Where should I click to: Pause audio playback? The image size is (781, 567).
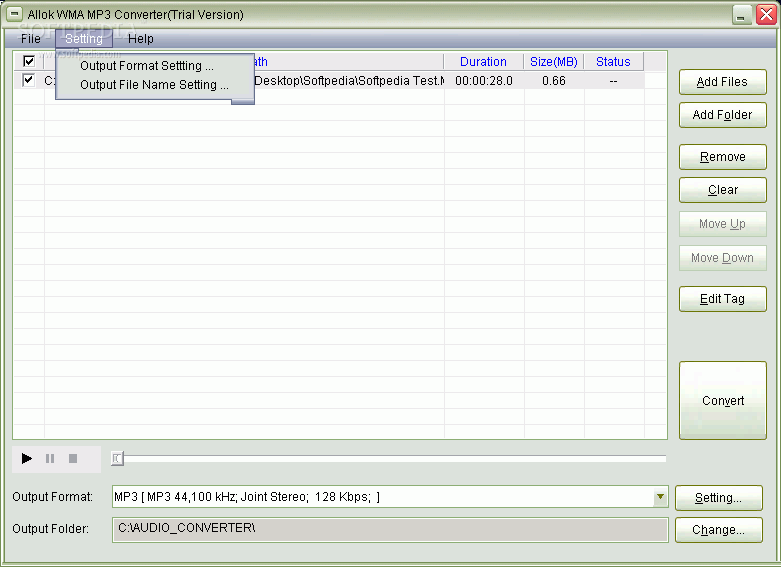pos(50,458)
